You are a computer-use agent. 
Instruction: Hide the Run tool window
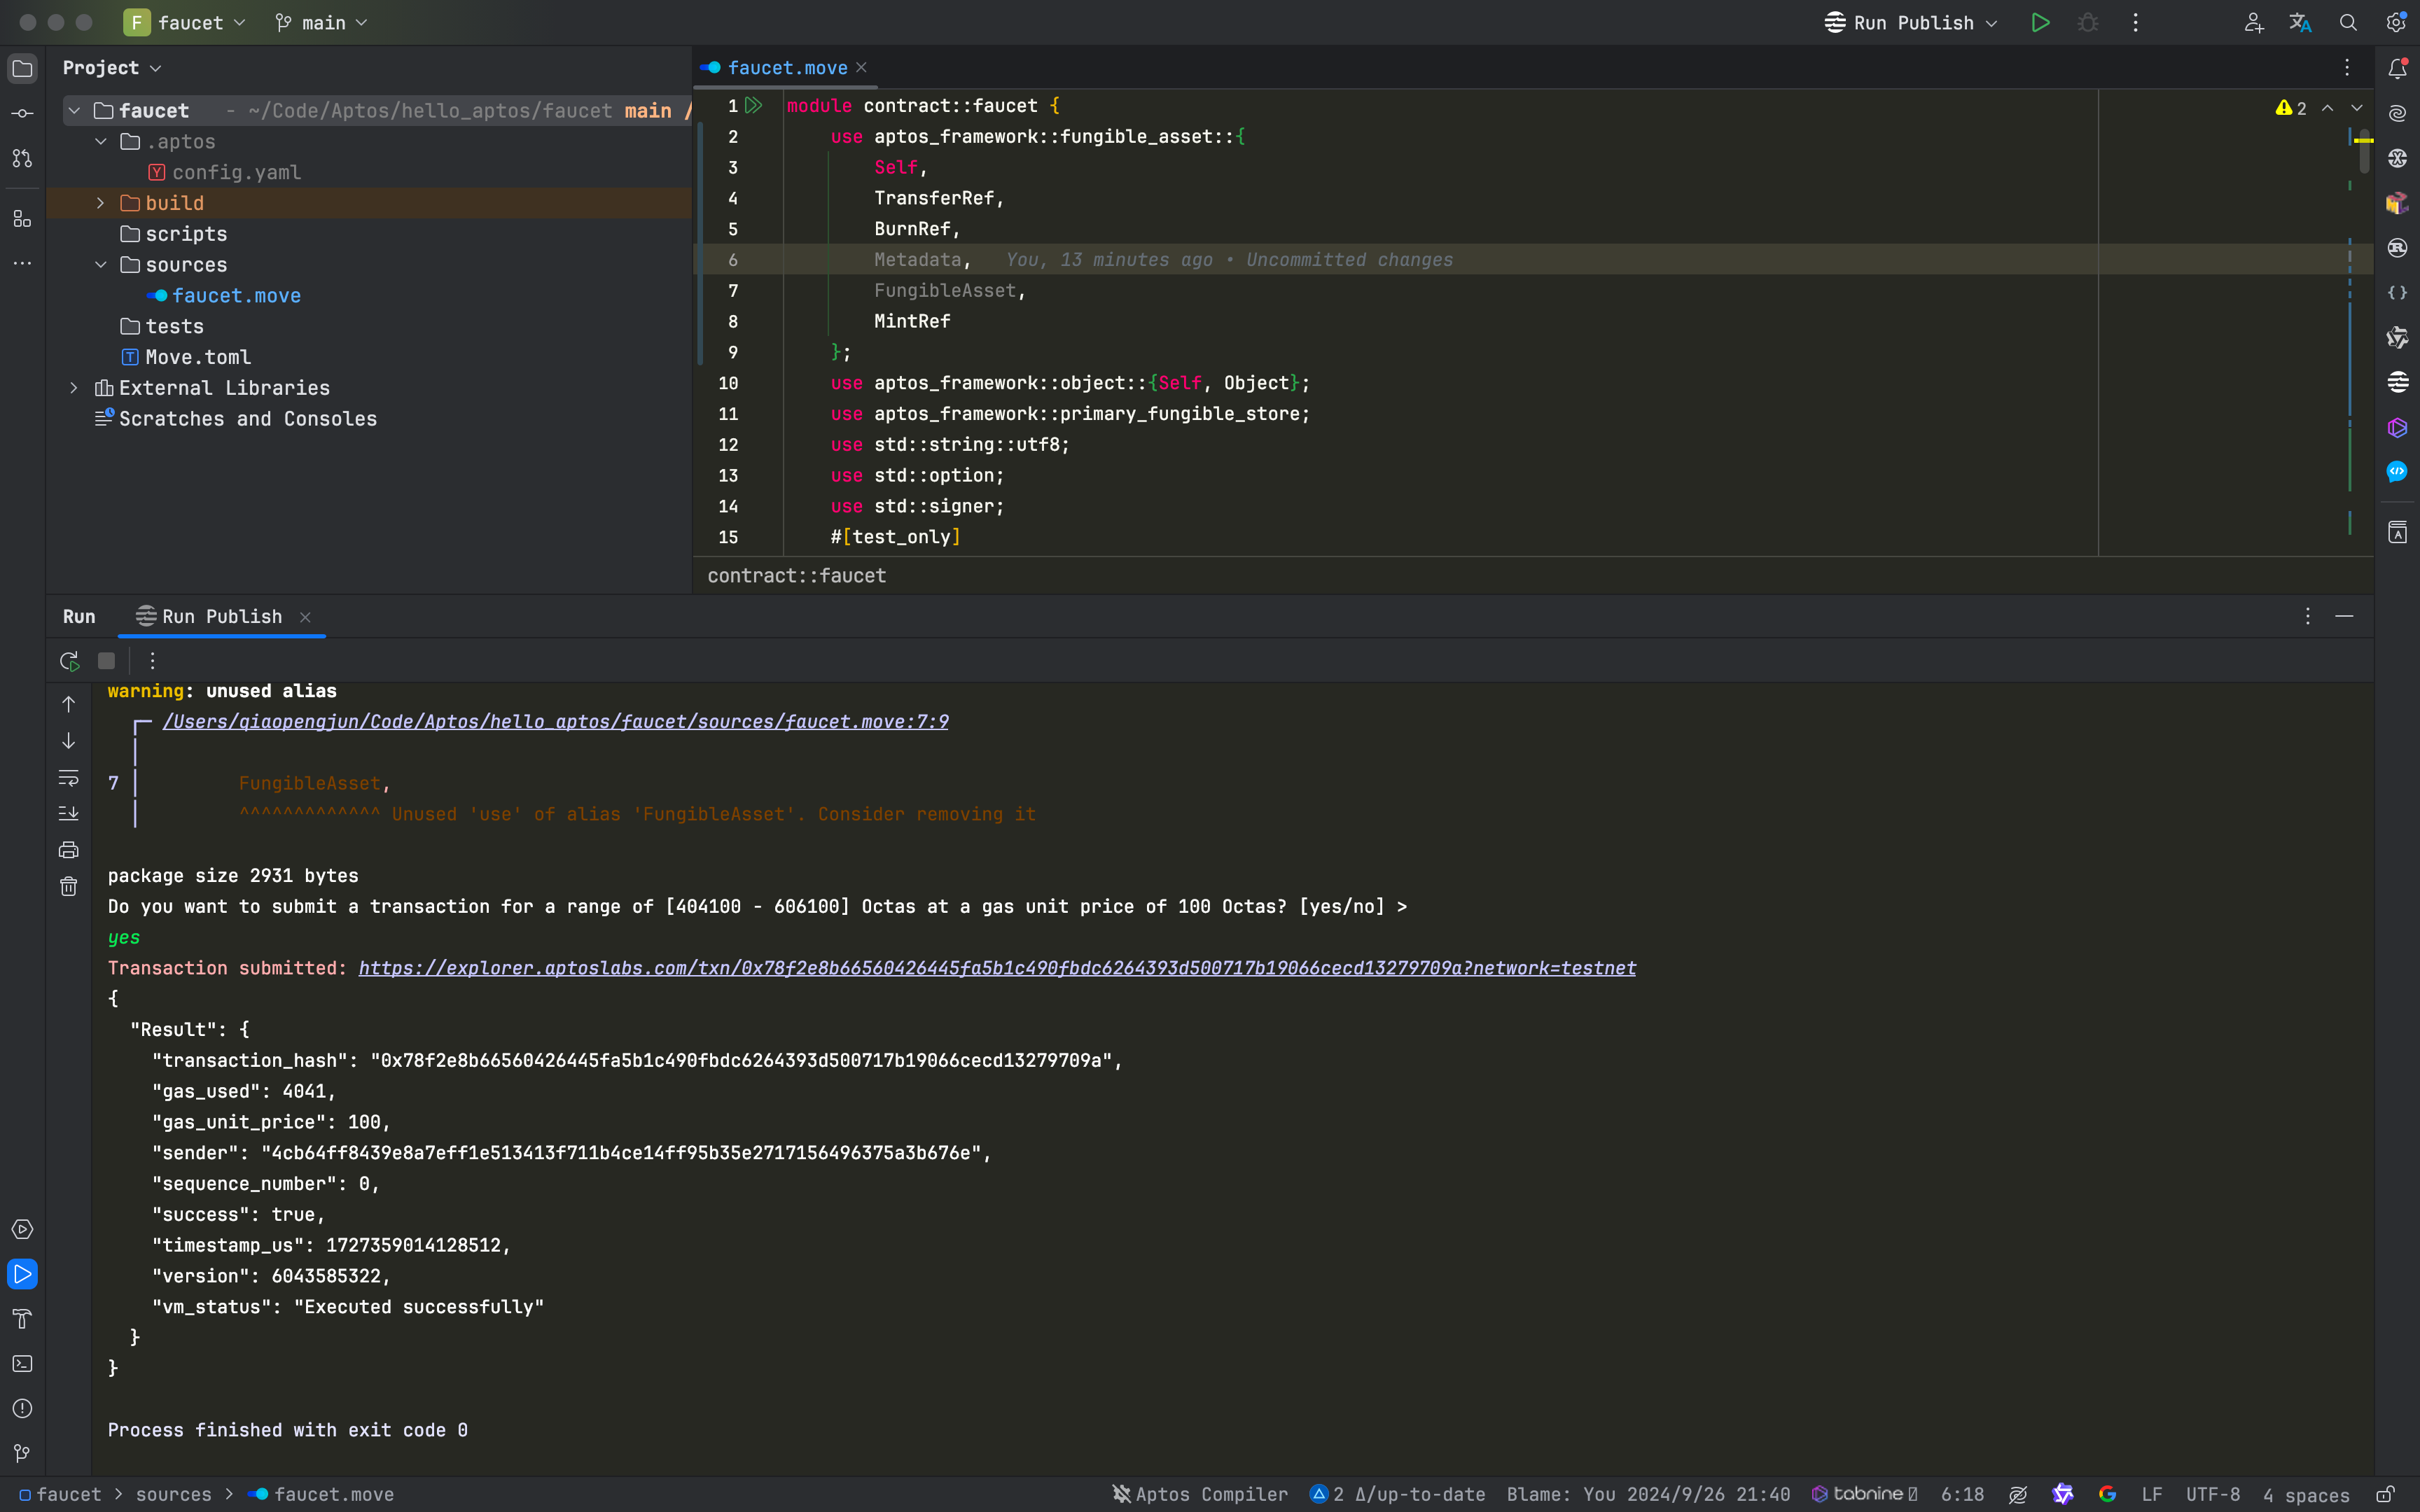[x=2344, y=617]
